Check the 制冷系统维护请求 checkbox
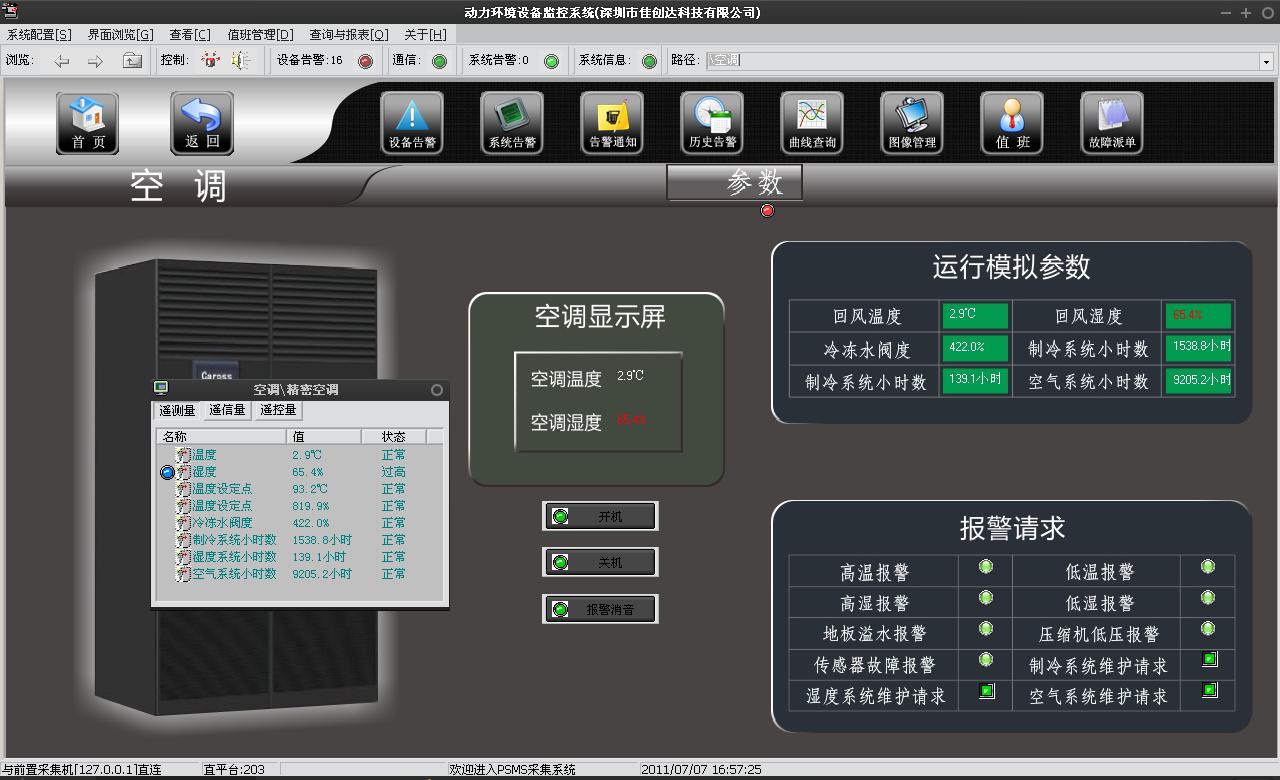 point(1208,659)
